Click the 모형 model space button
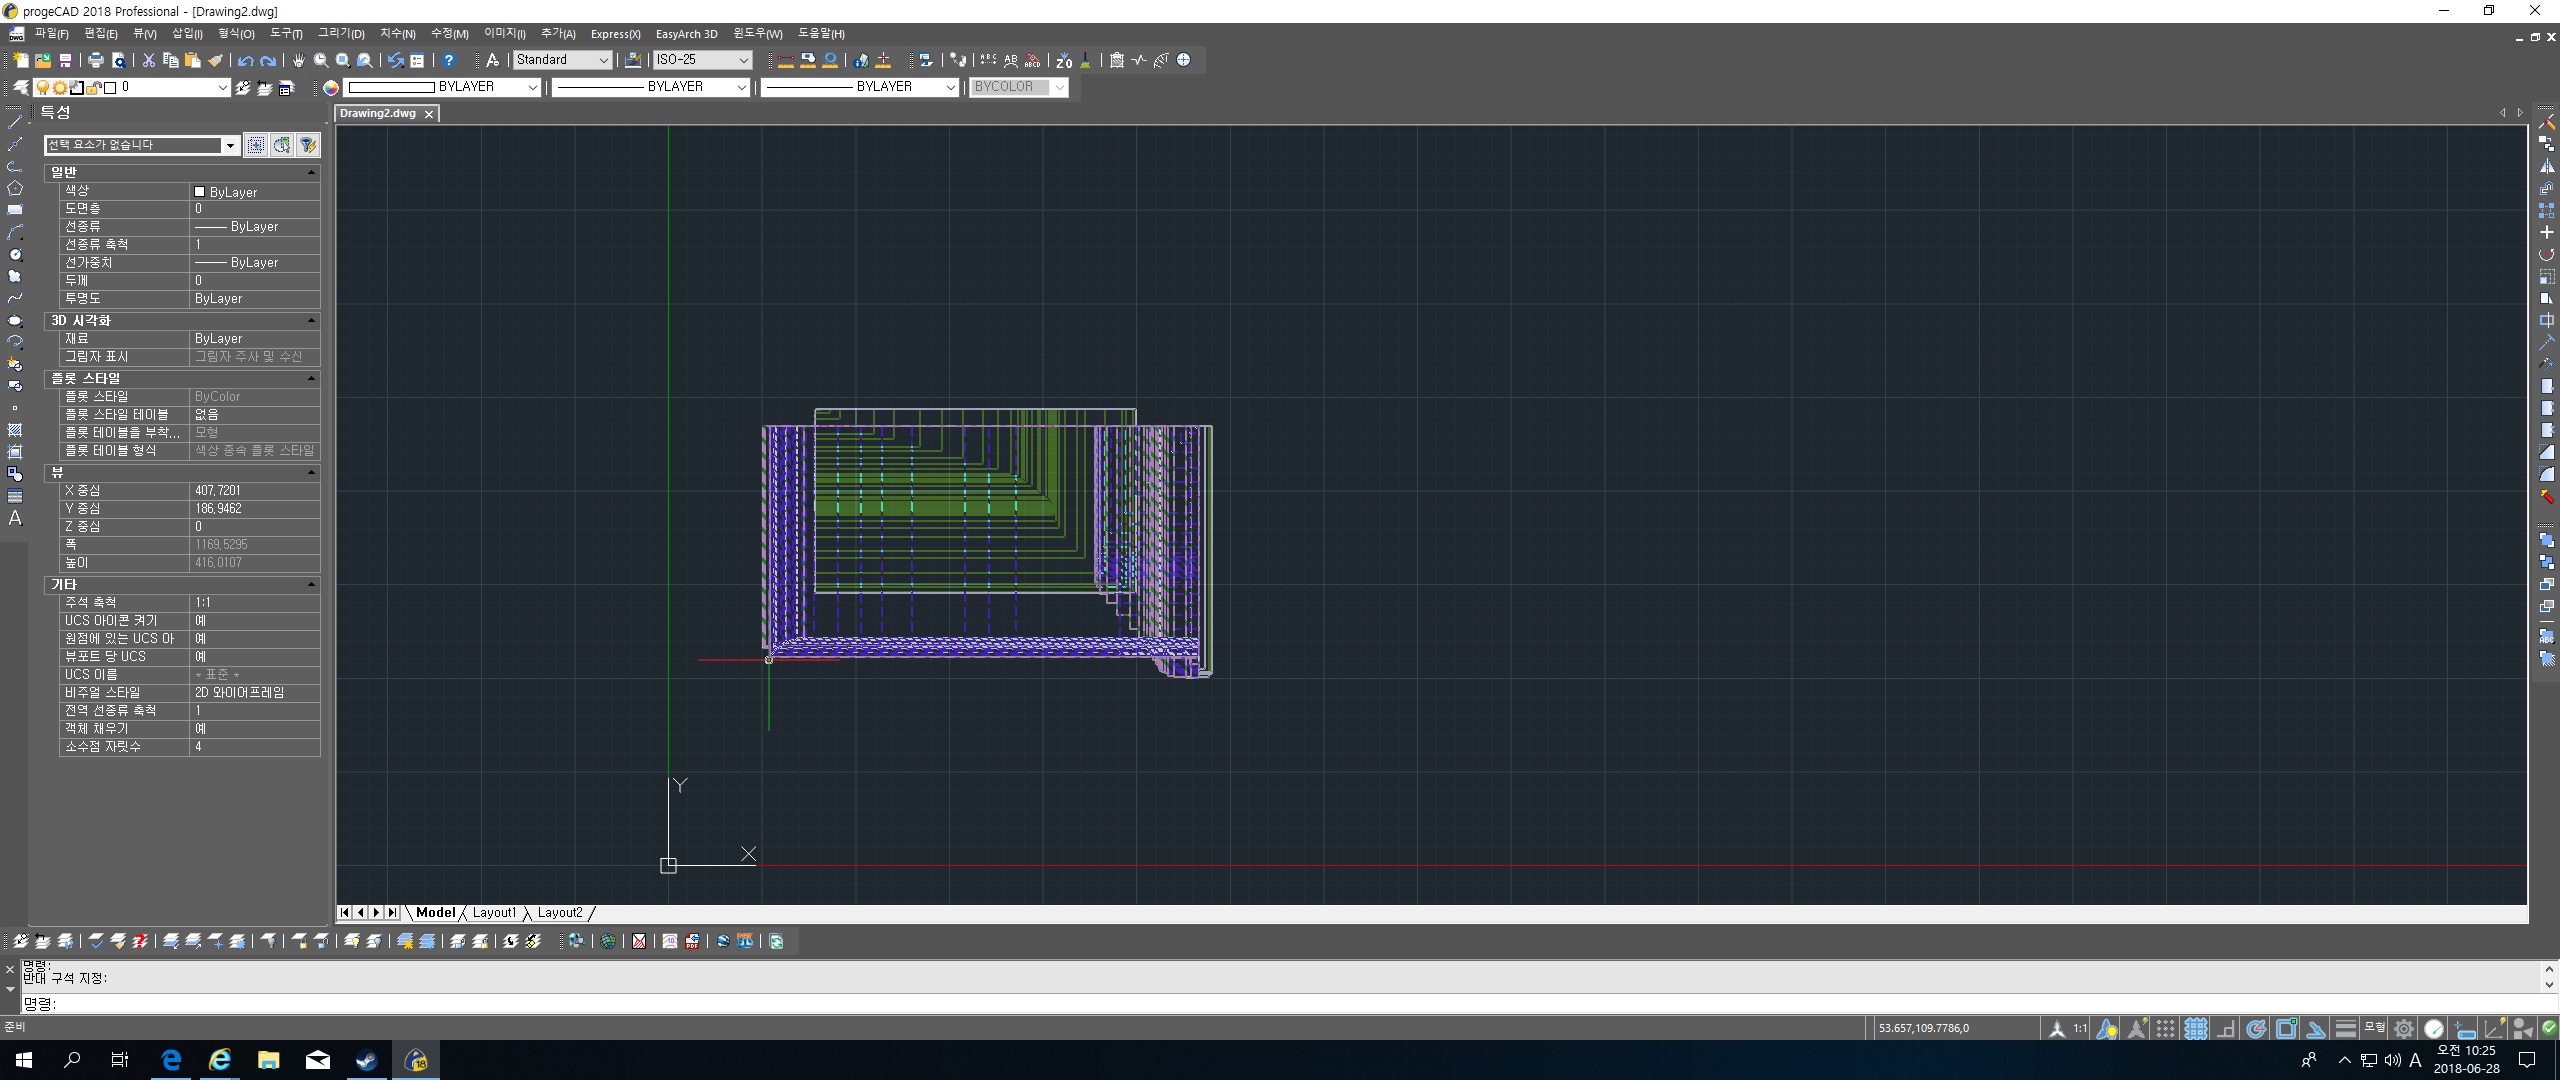The width and height of the screenshot is (2560, 1080). pos(2374,1028)
